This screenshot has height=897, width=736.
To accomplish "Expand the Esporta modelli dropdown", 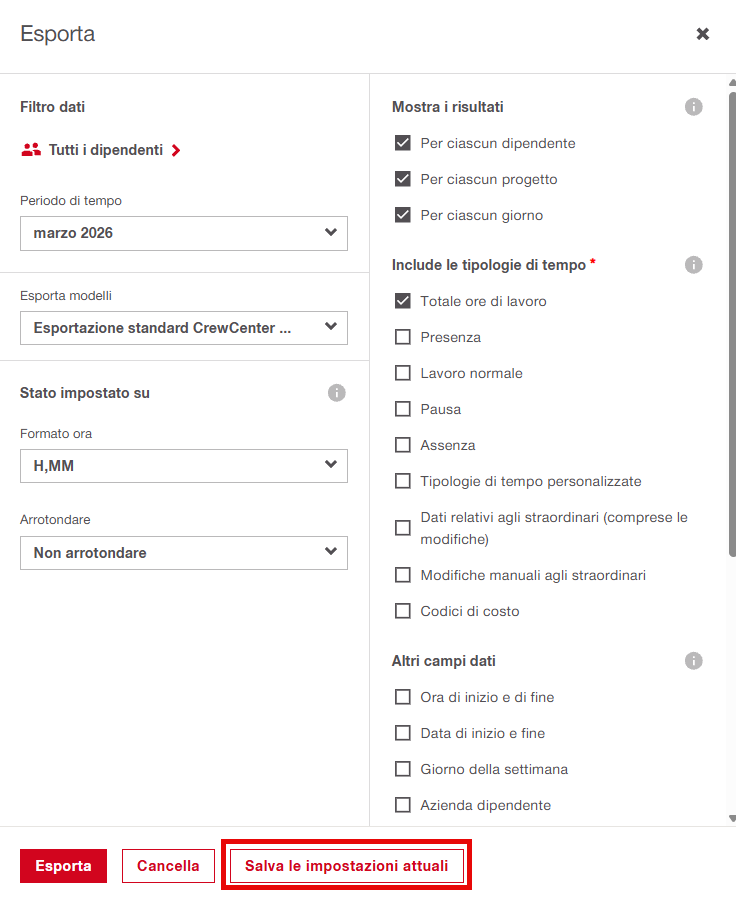I will pyautogui.click(x=184, y=328).
